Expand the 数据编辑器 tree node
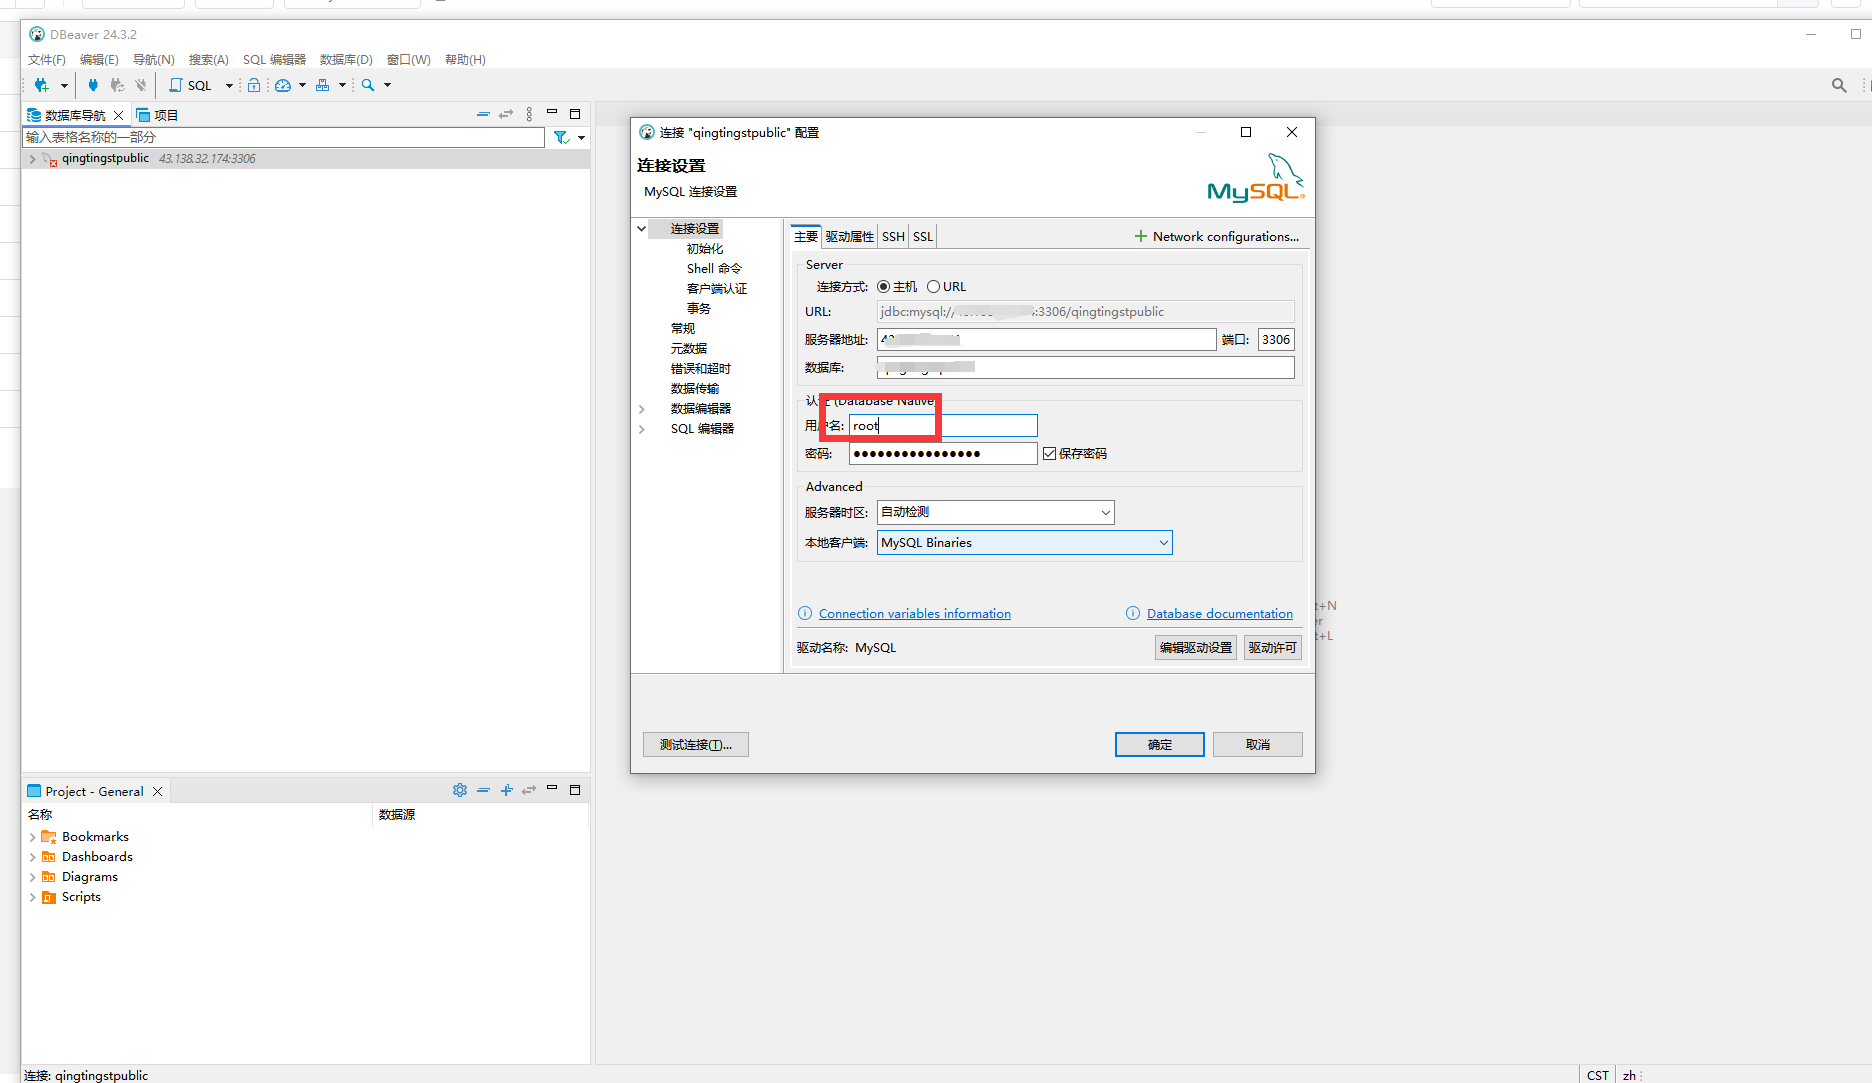1872x1083 pixels. click(642, 409)
